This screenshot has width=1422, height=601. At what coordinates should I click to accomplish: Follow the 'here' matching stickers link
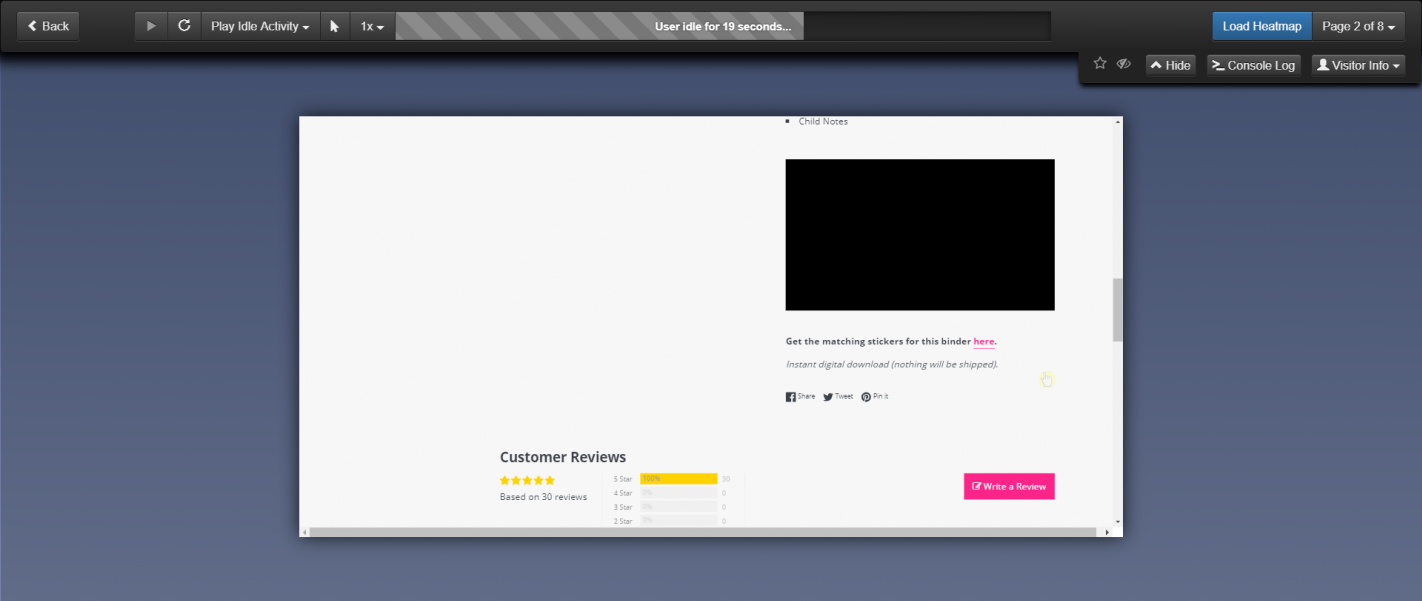pos(983,342)
